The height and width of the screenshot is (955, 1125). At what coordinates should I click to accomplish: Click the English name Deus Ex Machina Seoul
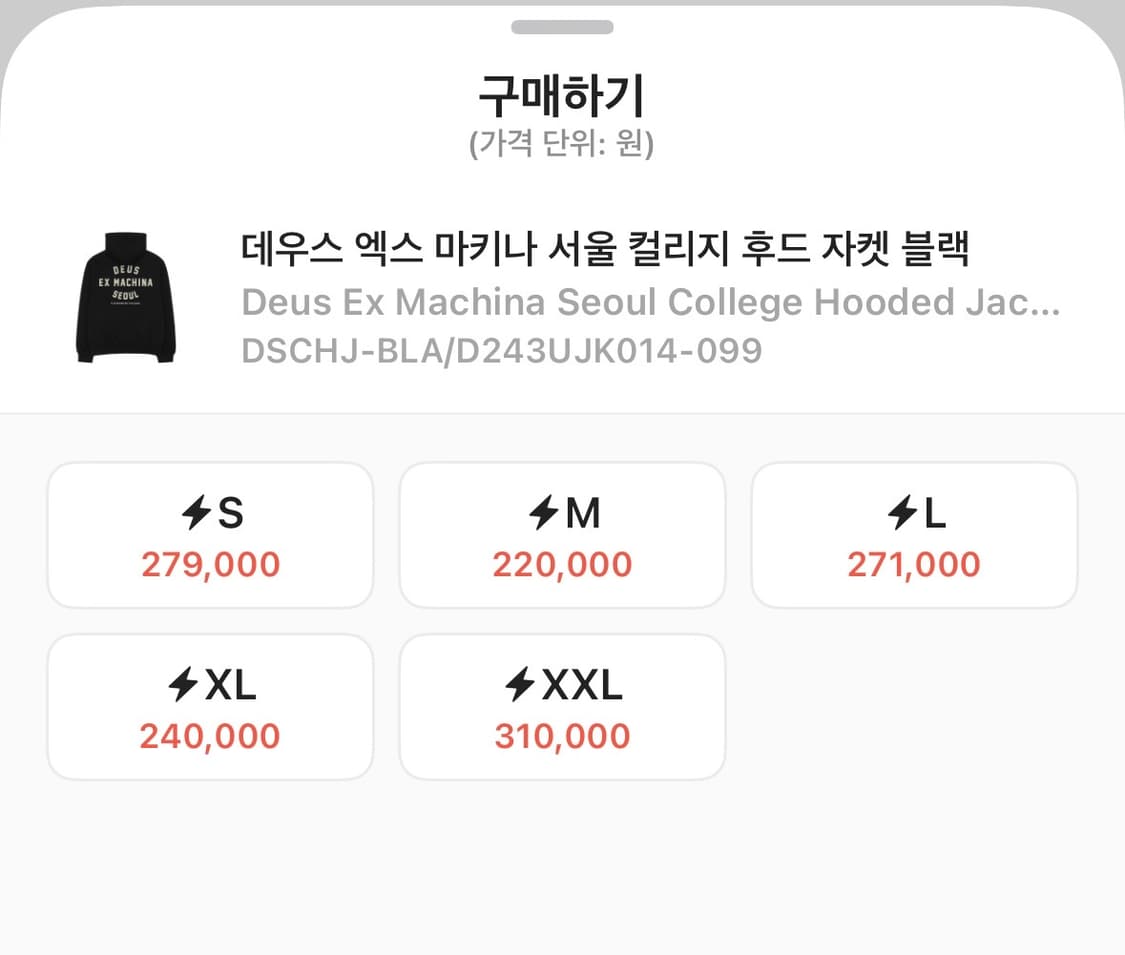650,302
